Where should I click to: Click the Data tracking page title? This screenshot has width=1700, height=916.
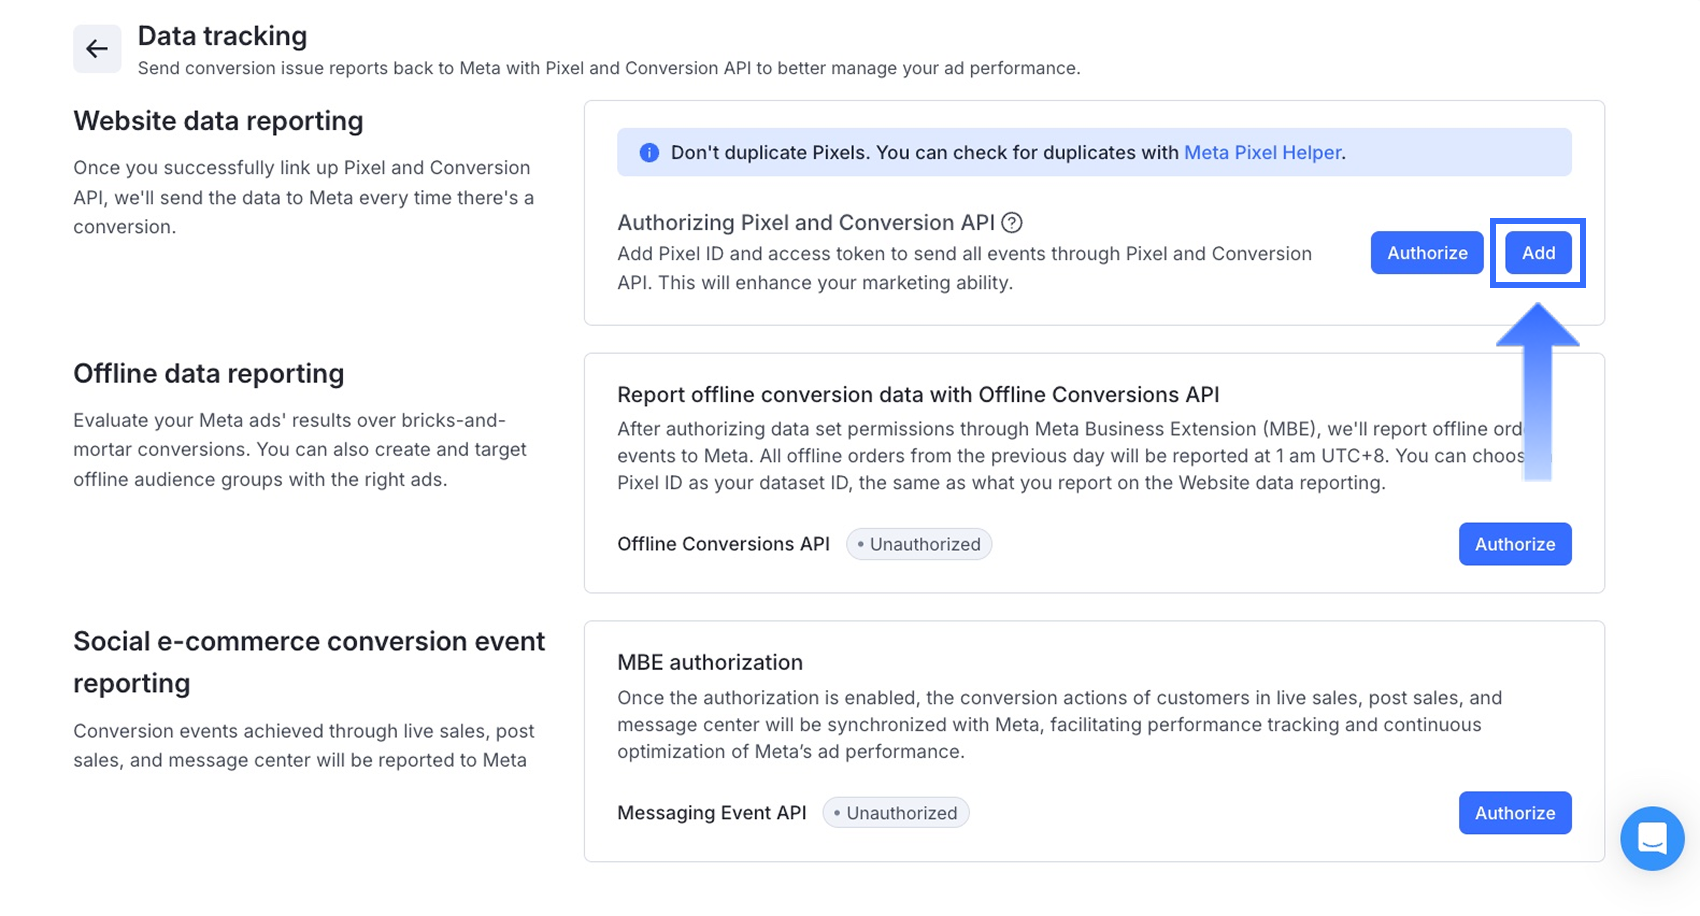(222, 36)
